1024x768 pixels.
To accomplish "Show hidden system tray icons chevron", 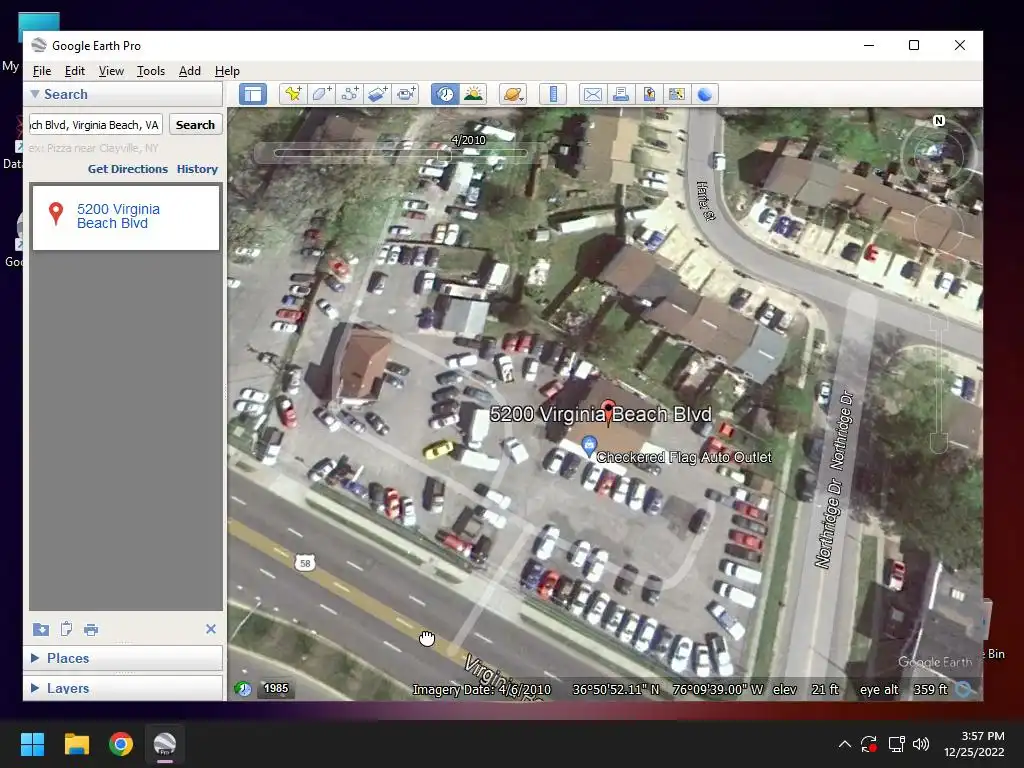I will tap(844, 744).
